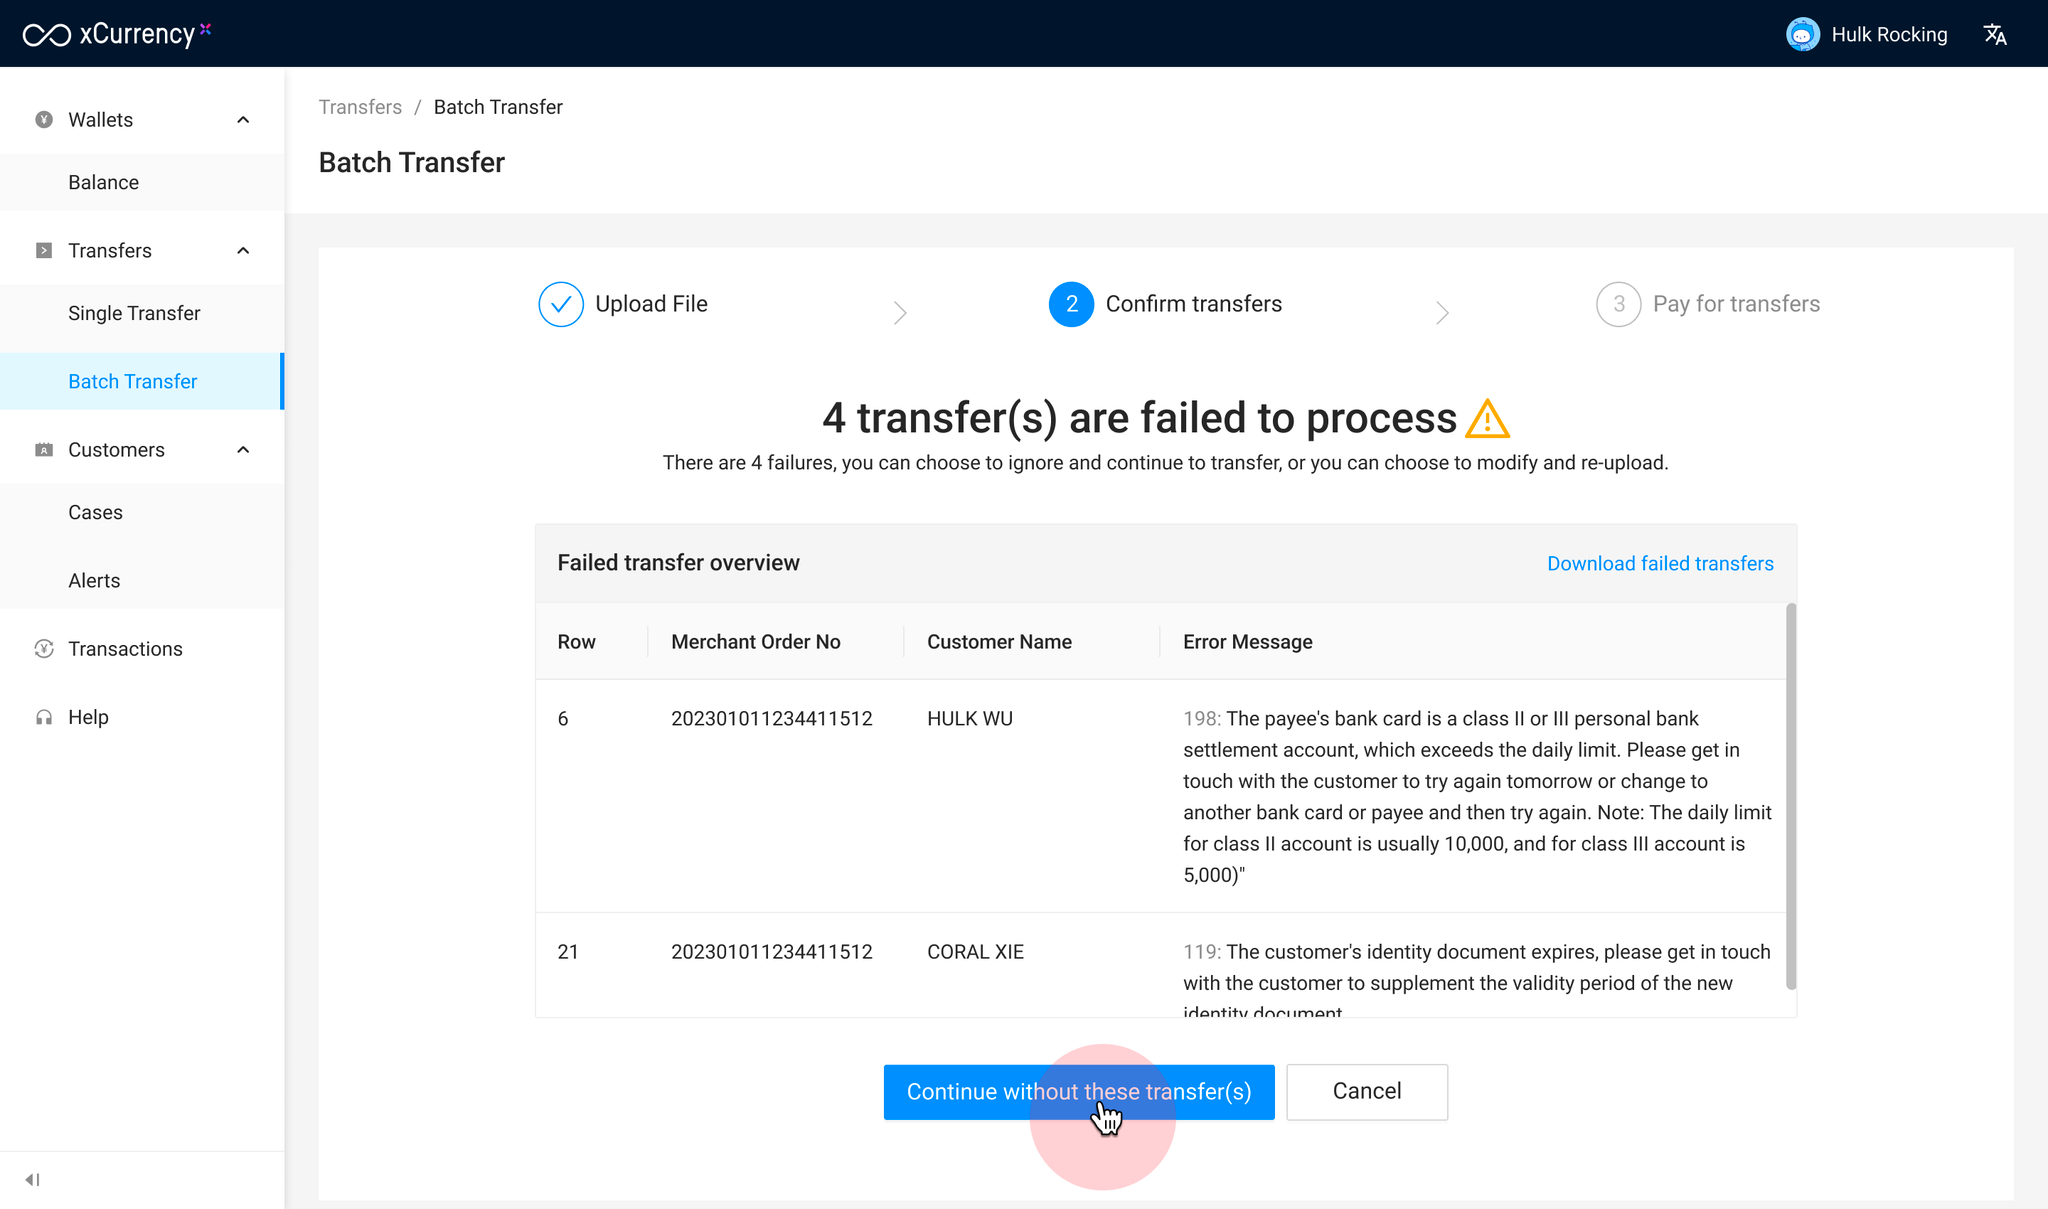Click the yellow warning triangle icon
Viewport: 2048px width, 1209px height.
1487,419
